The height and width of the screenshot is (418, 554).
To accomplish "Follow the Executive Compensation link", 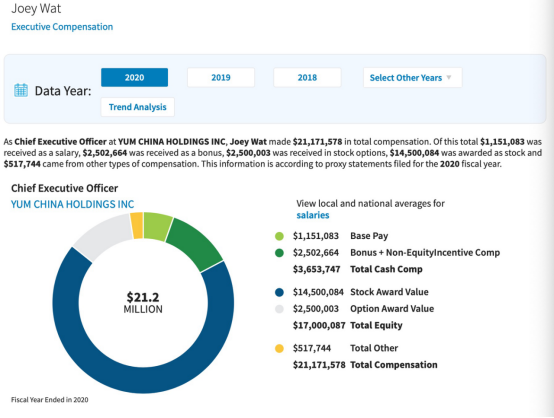I will [x=62, y=27].
